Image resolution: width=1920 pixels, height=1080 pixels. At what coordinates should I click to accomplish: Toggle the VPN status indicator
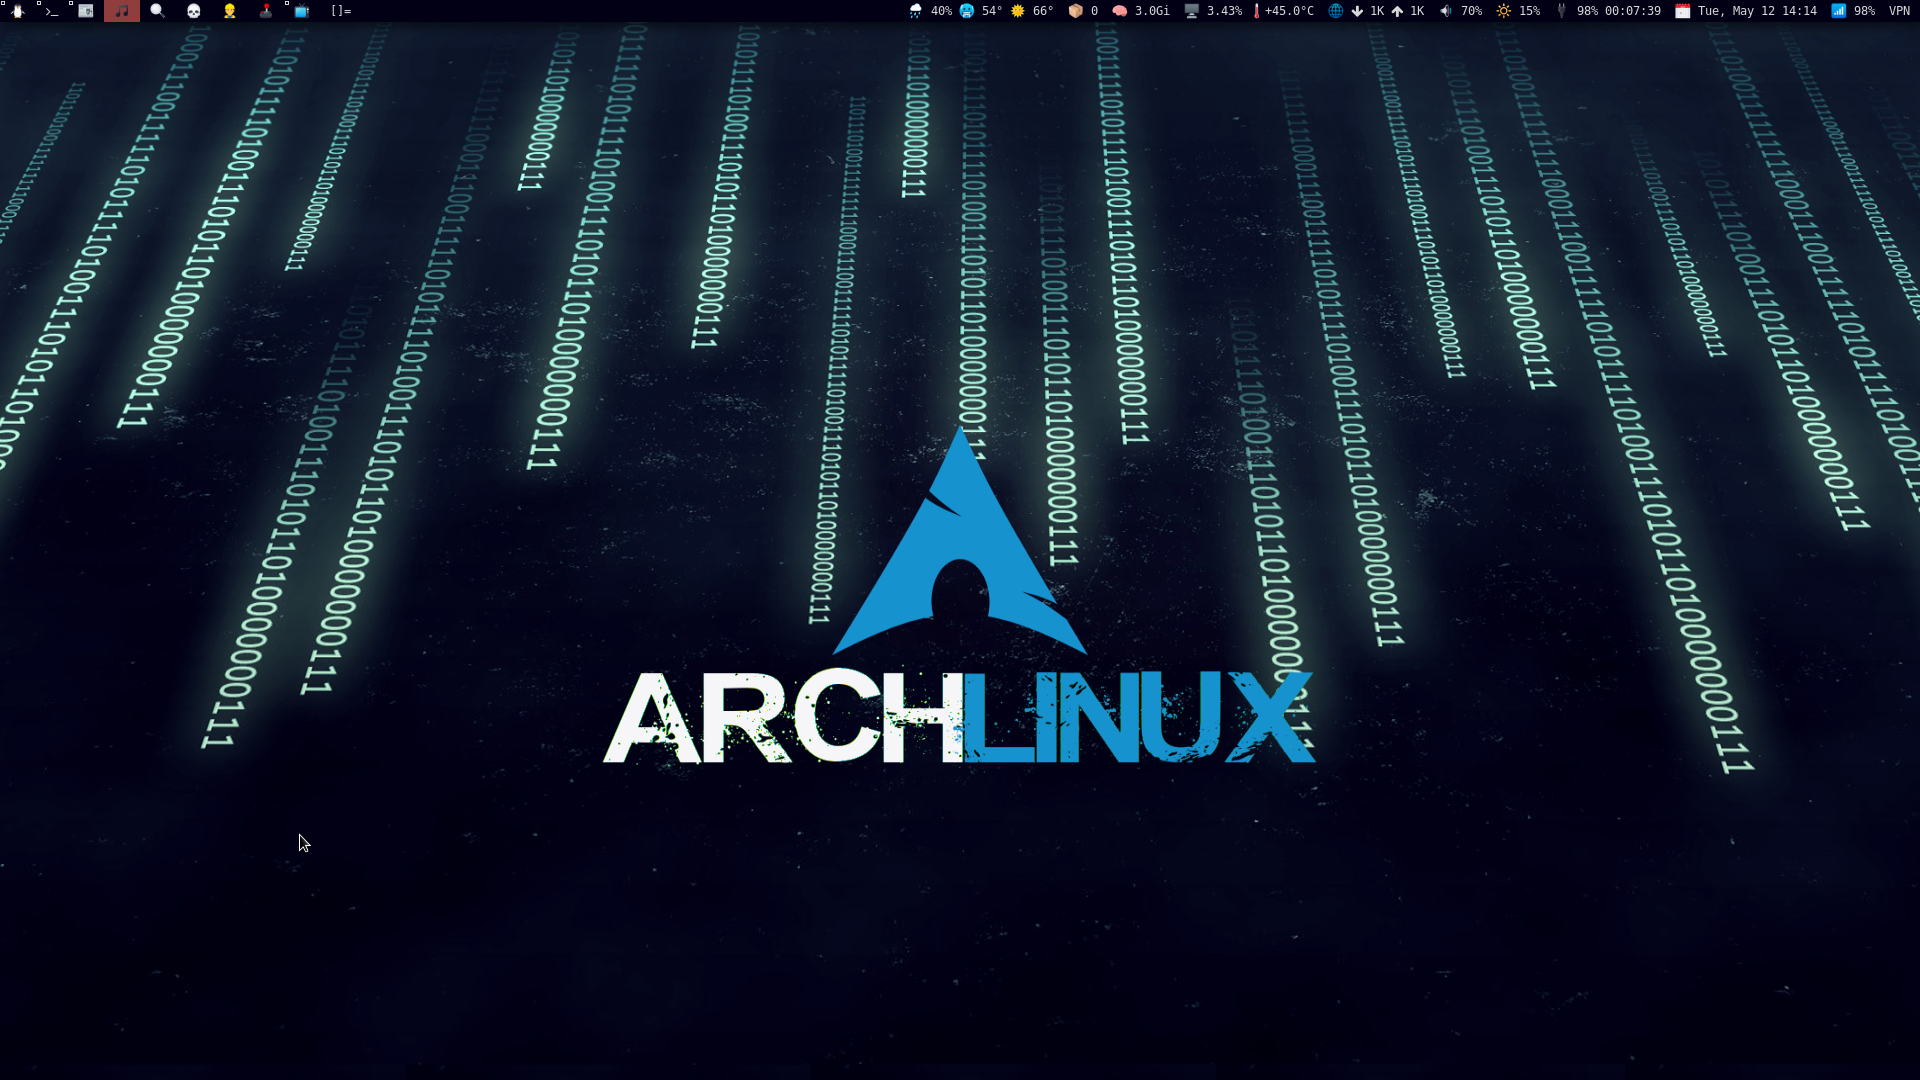[1899, 11]
